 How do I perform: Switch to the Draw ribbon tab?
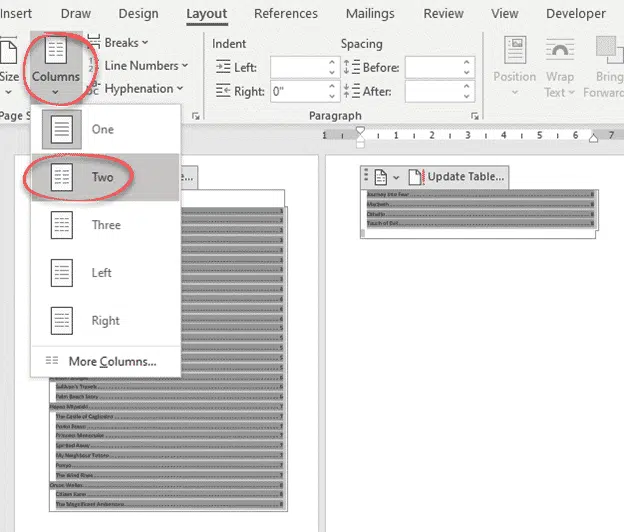tap(76, 14)
